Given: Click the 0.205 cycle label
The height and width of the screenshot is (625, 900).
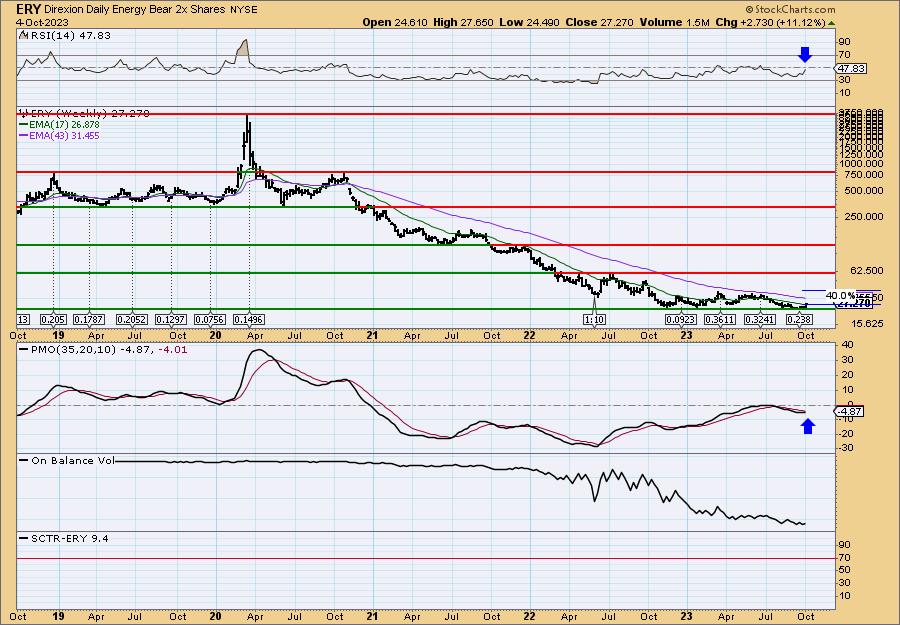Looking at the screenshot, I should pos(52,320).
